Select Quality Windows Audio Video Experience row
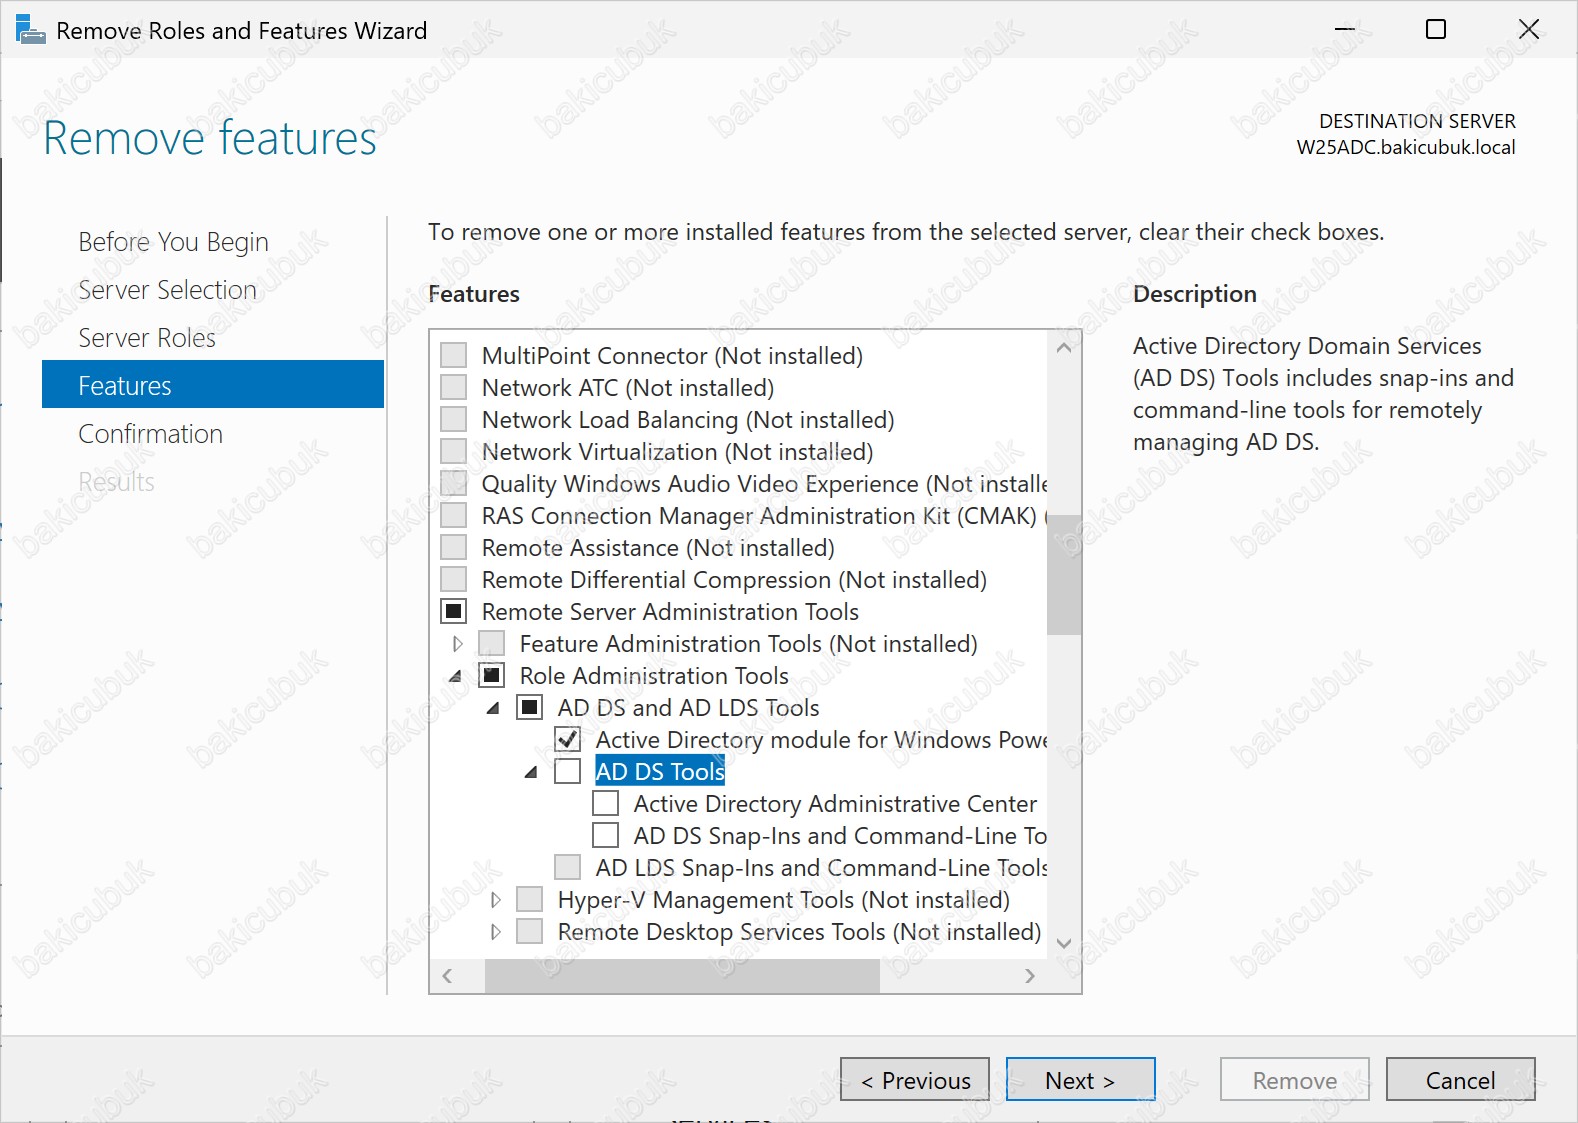This screenshot has width=1578, height=1123. click(x=765, y=484)
